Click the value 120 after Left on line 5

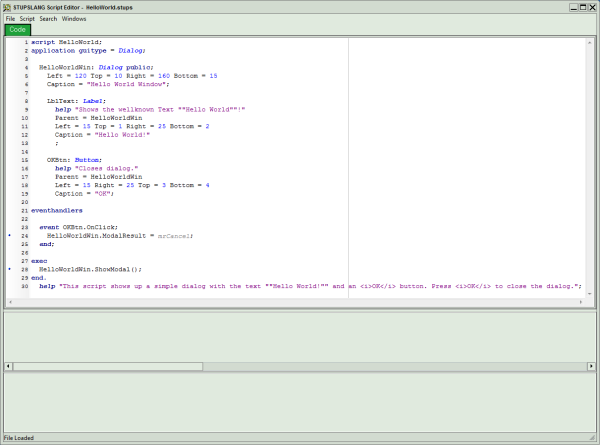(x=81, y=76)
